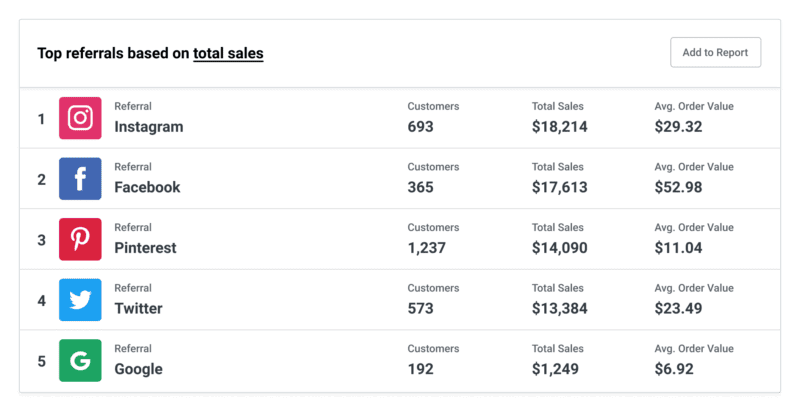Click Instagram's 693 customers count
The image size is (800, 412).
[x=421, y=127]
